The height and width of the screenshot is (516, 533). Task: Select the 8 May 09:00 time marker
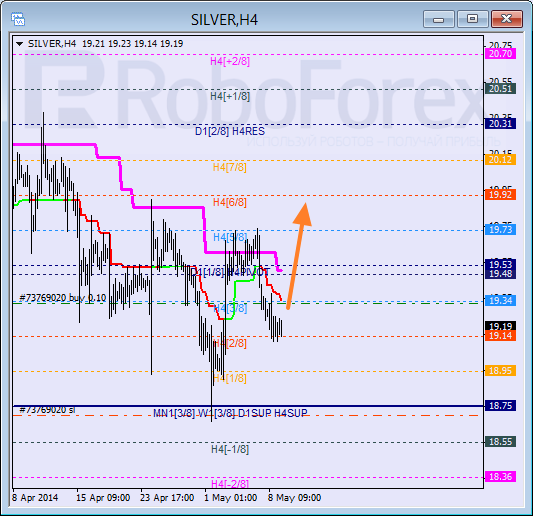pyautogui.click(x=294, y=498)
